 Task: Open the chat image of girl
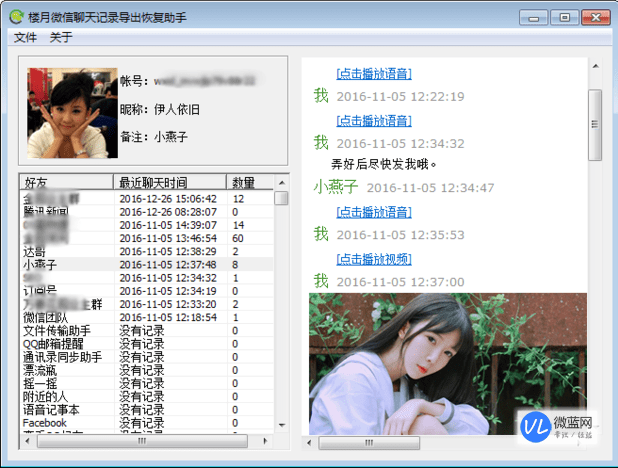tap(448, 364)
